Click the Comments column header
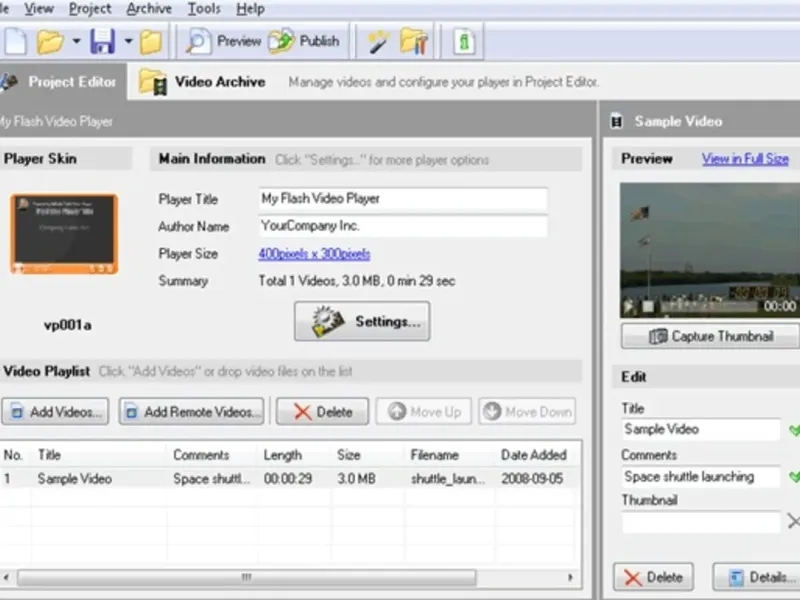Image resolution: width=800 pixels, height=600 pixels. point(212,455)
